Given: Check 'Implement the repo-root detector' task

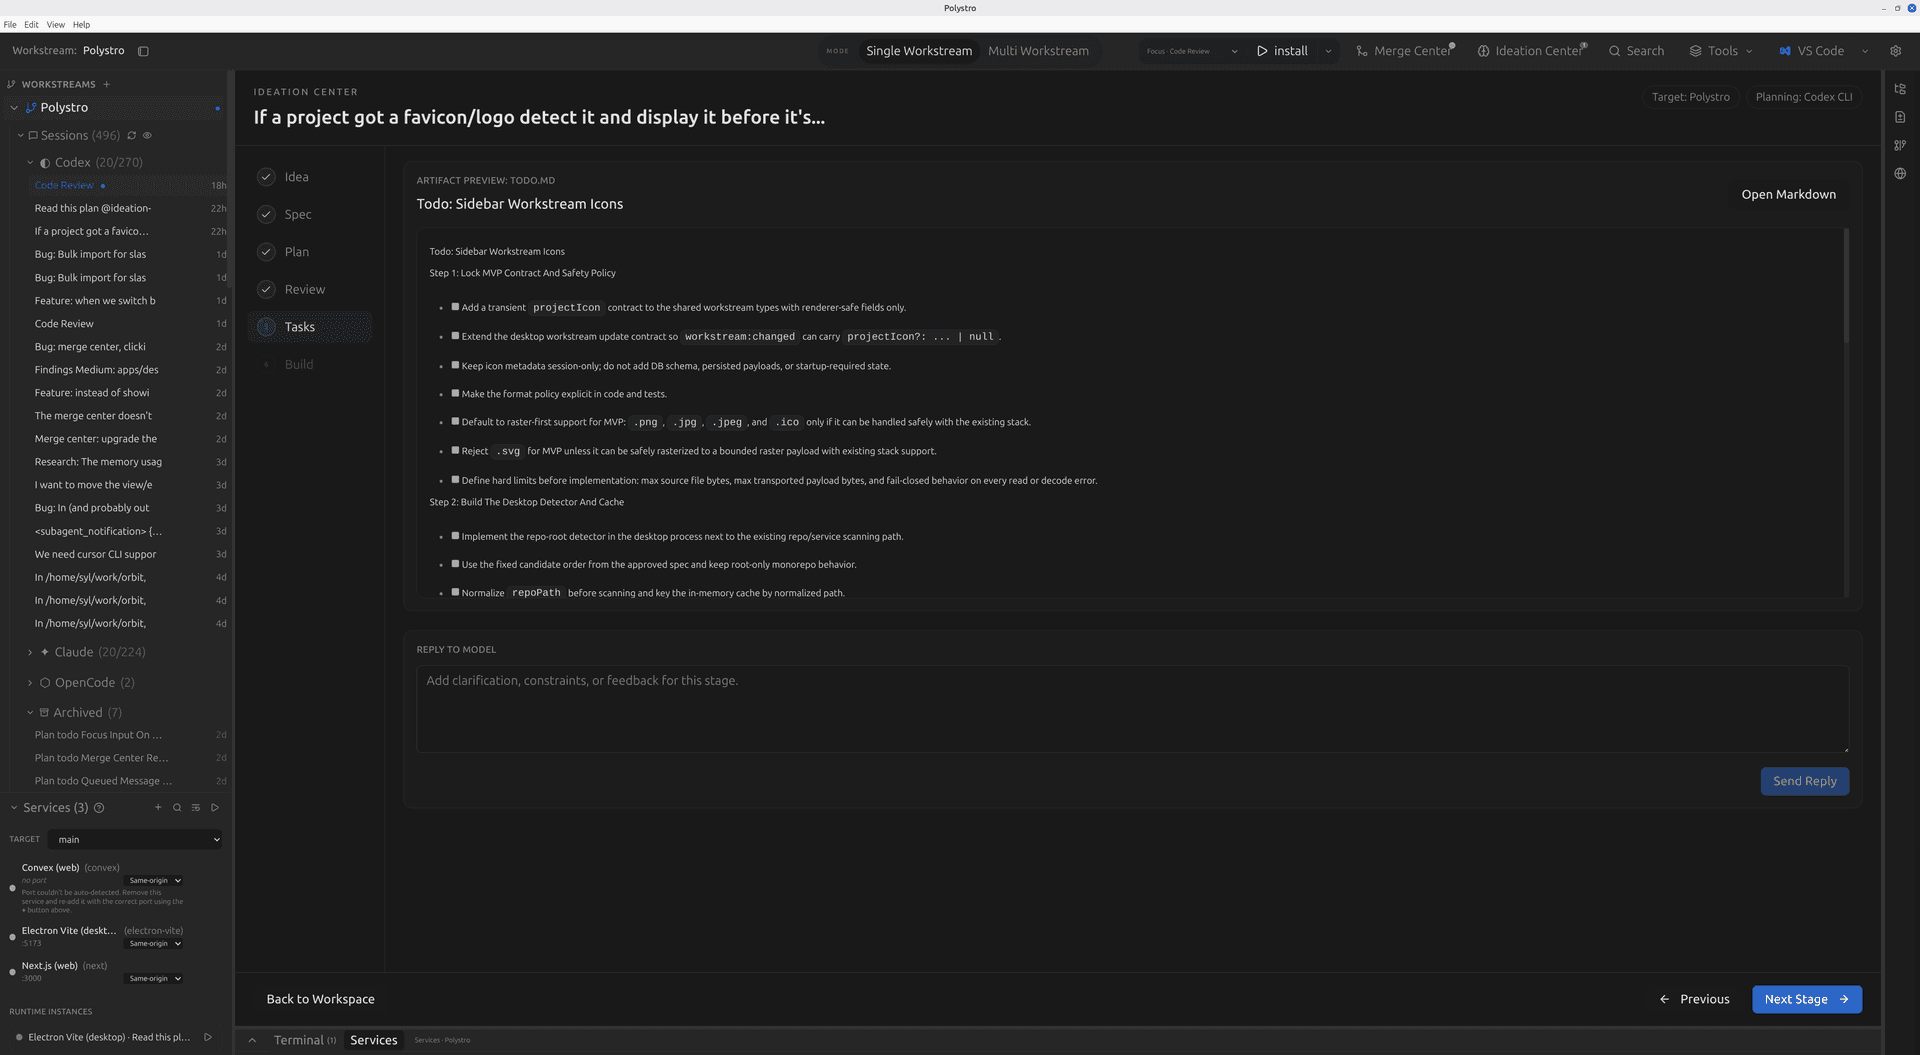Looking at the screenshot, I should 455,536.
